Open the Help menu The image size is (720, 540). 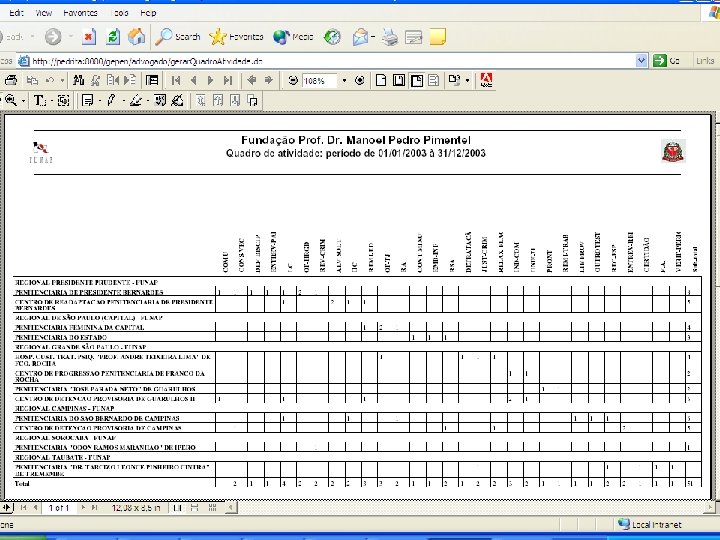(148, 13)
